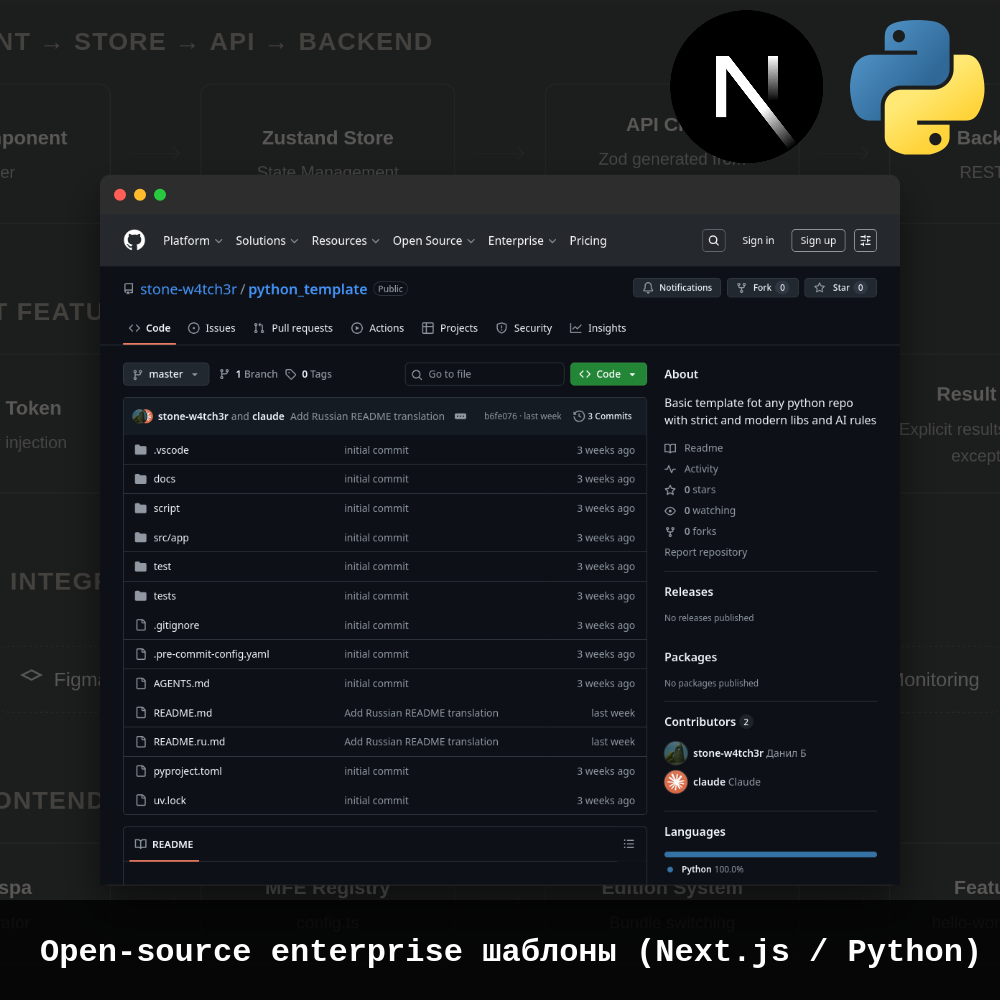Screen dimensions: 1000x1000
Task: Click the star icon beside 0 stars
Action: 670,490
